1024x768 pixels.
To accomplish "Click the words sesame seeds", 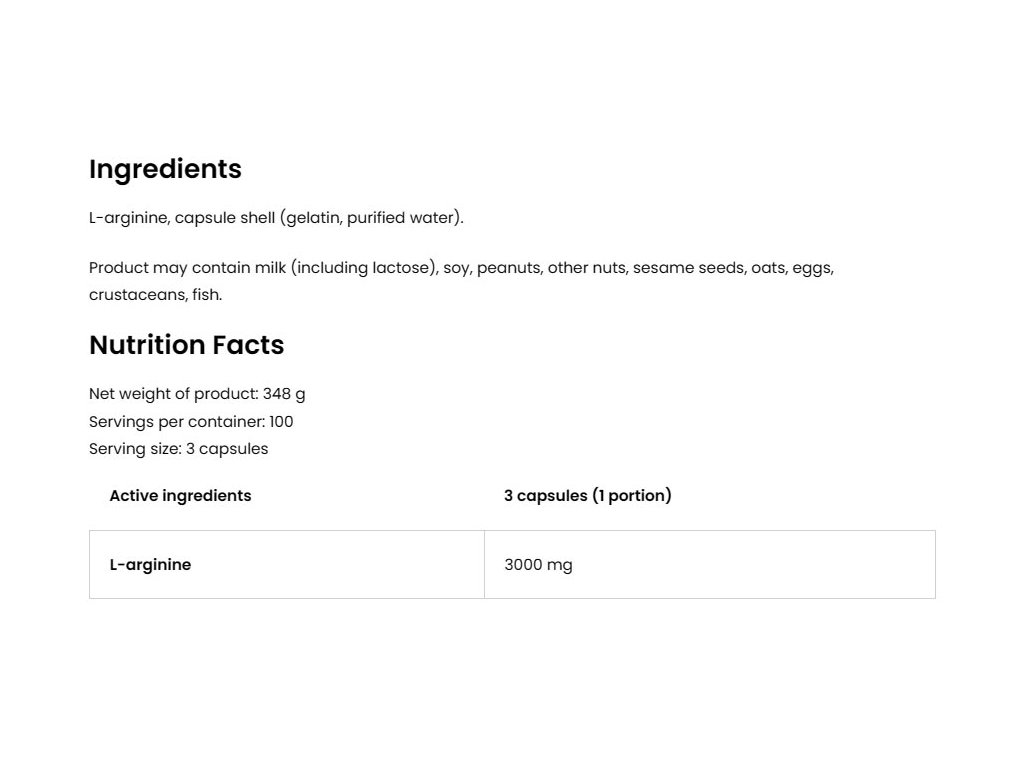I will click(688, 268).
